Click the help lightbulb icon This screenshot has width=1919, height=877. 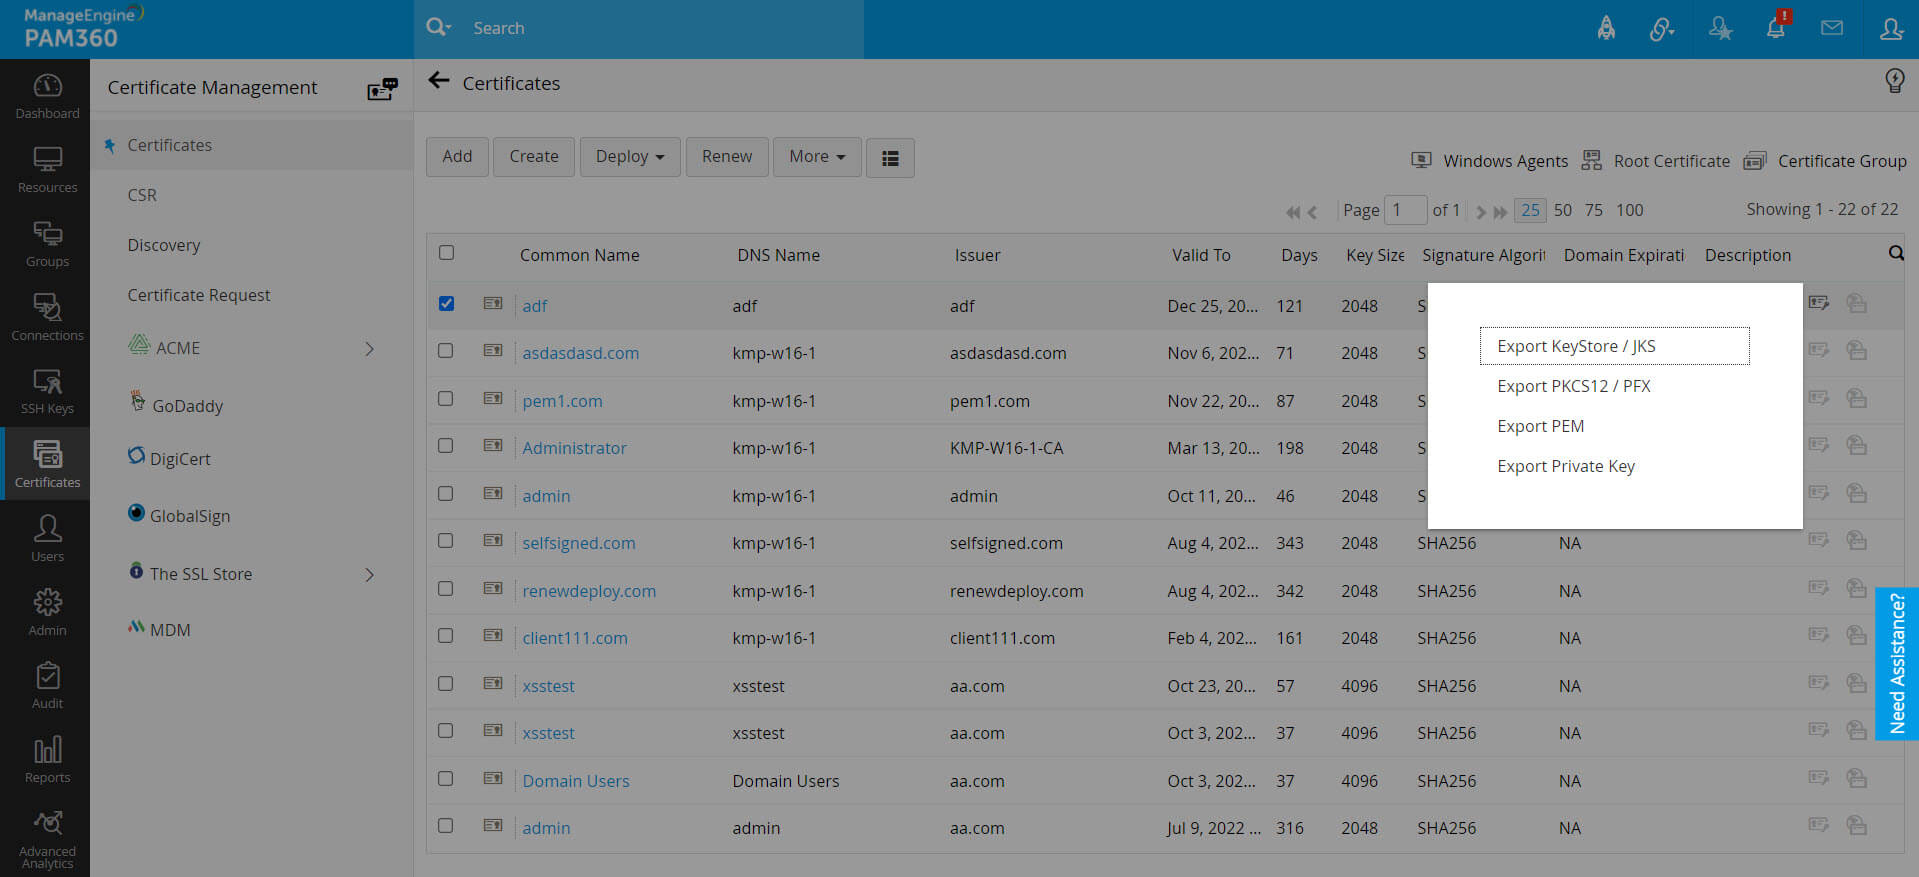click(1894, 80)
